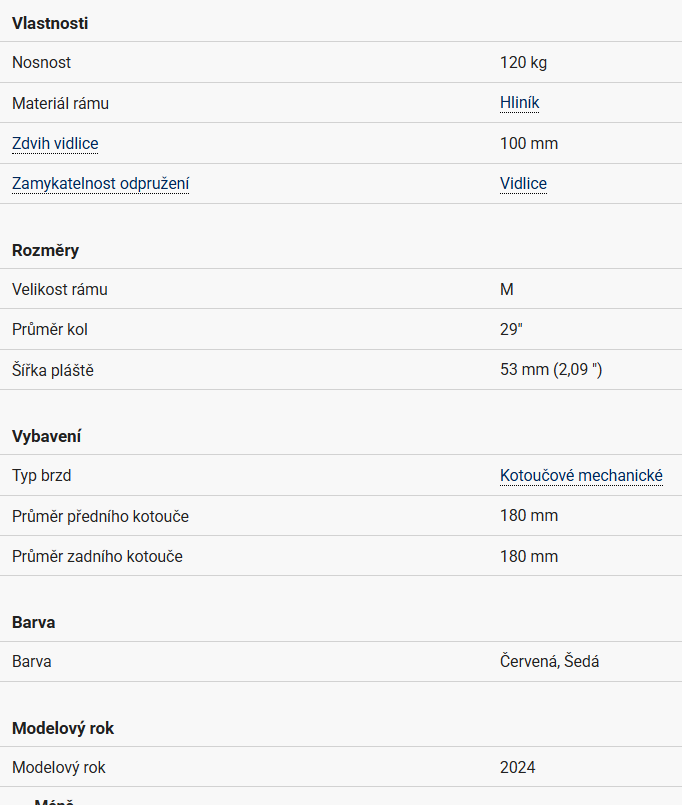Click the Vybavení section heading
The height and width of the screenshot is (805, 682).
pyautogui.click(x=47, y=436)
